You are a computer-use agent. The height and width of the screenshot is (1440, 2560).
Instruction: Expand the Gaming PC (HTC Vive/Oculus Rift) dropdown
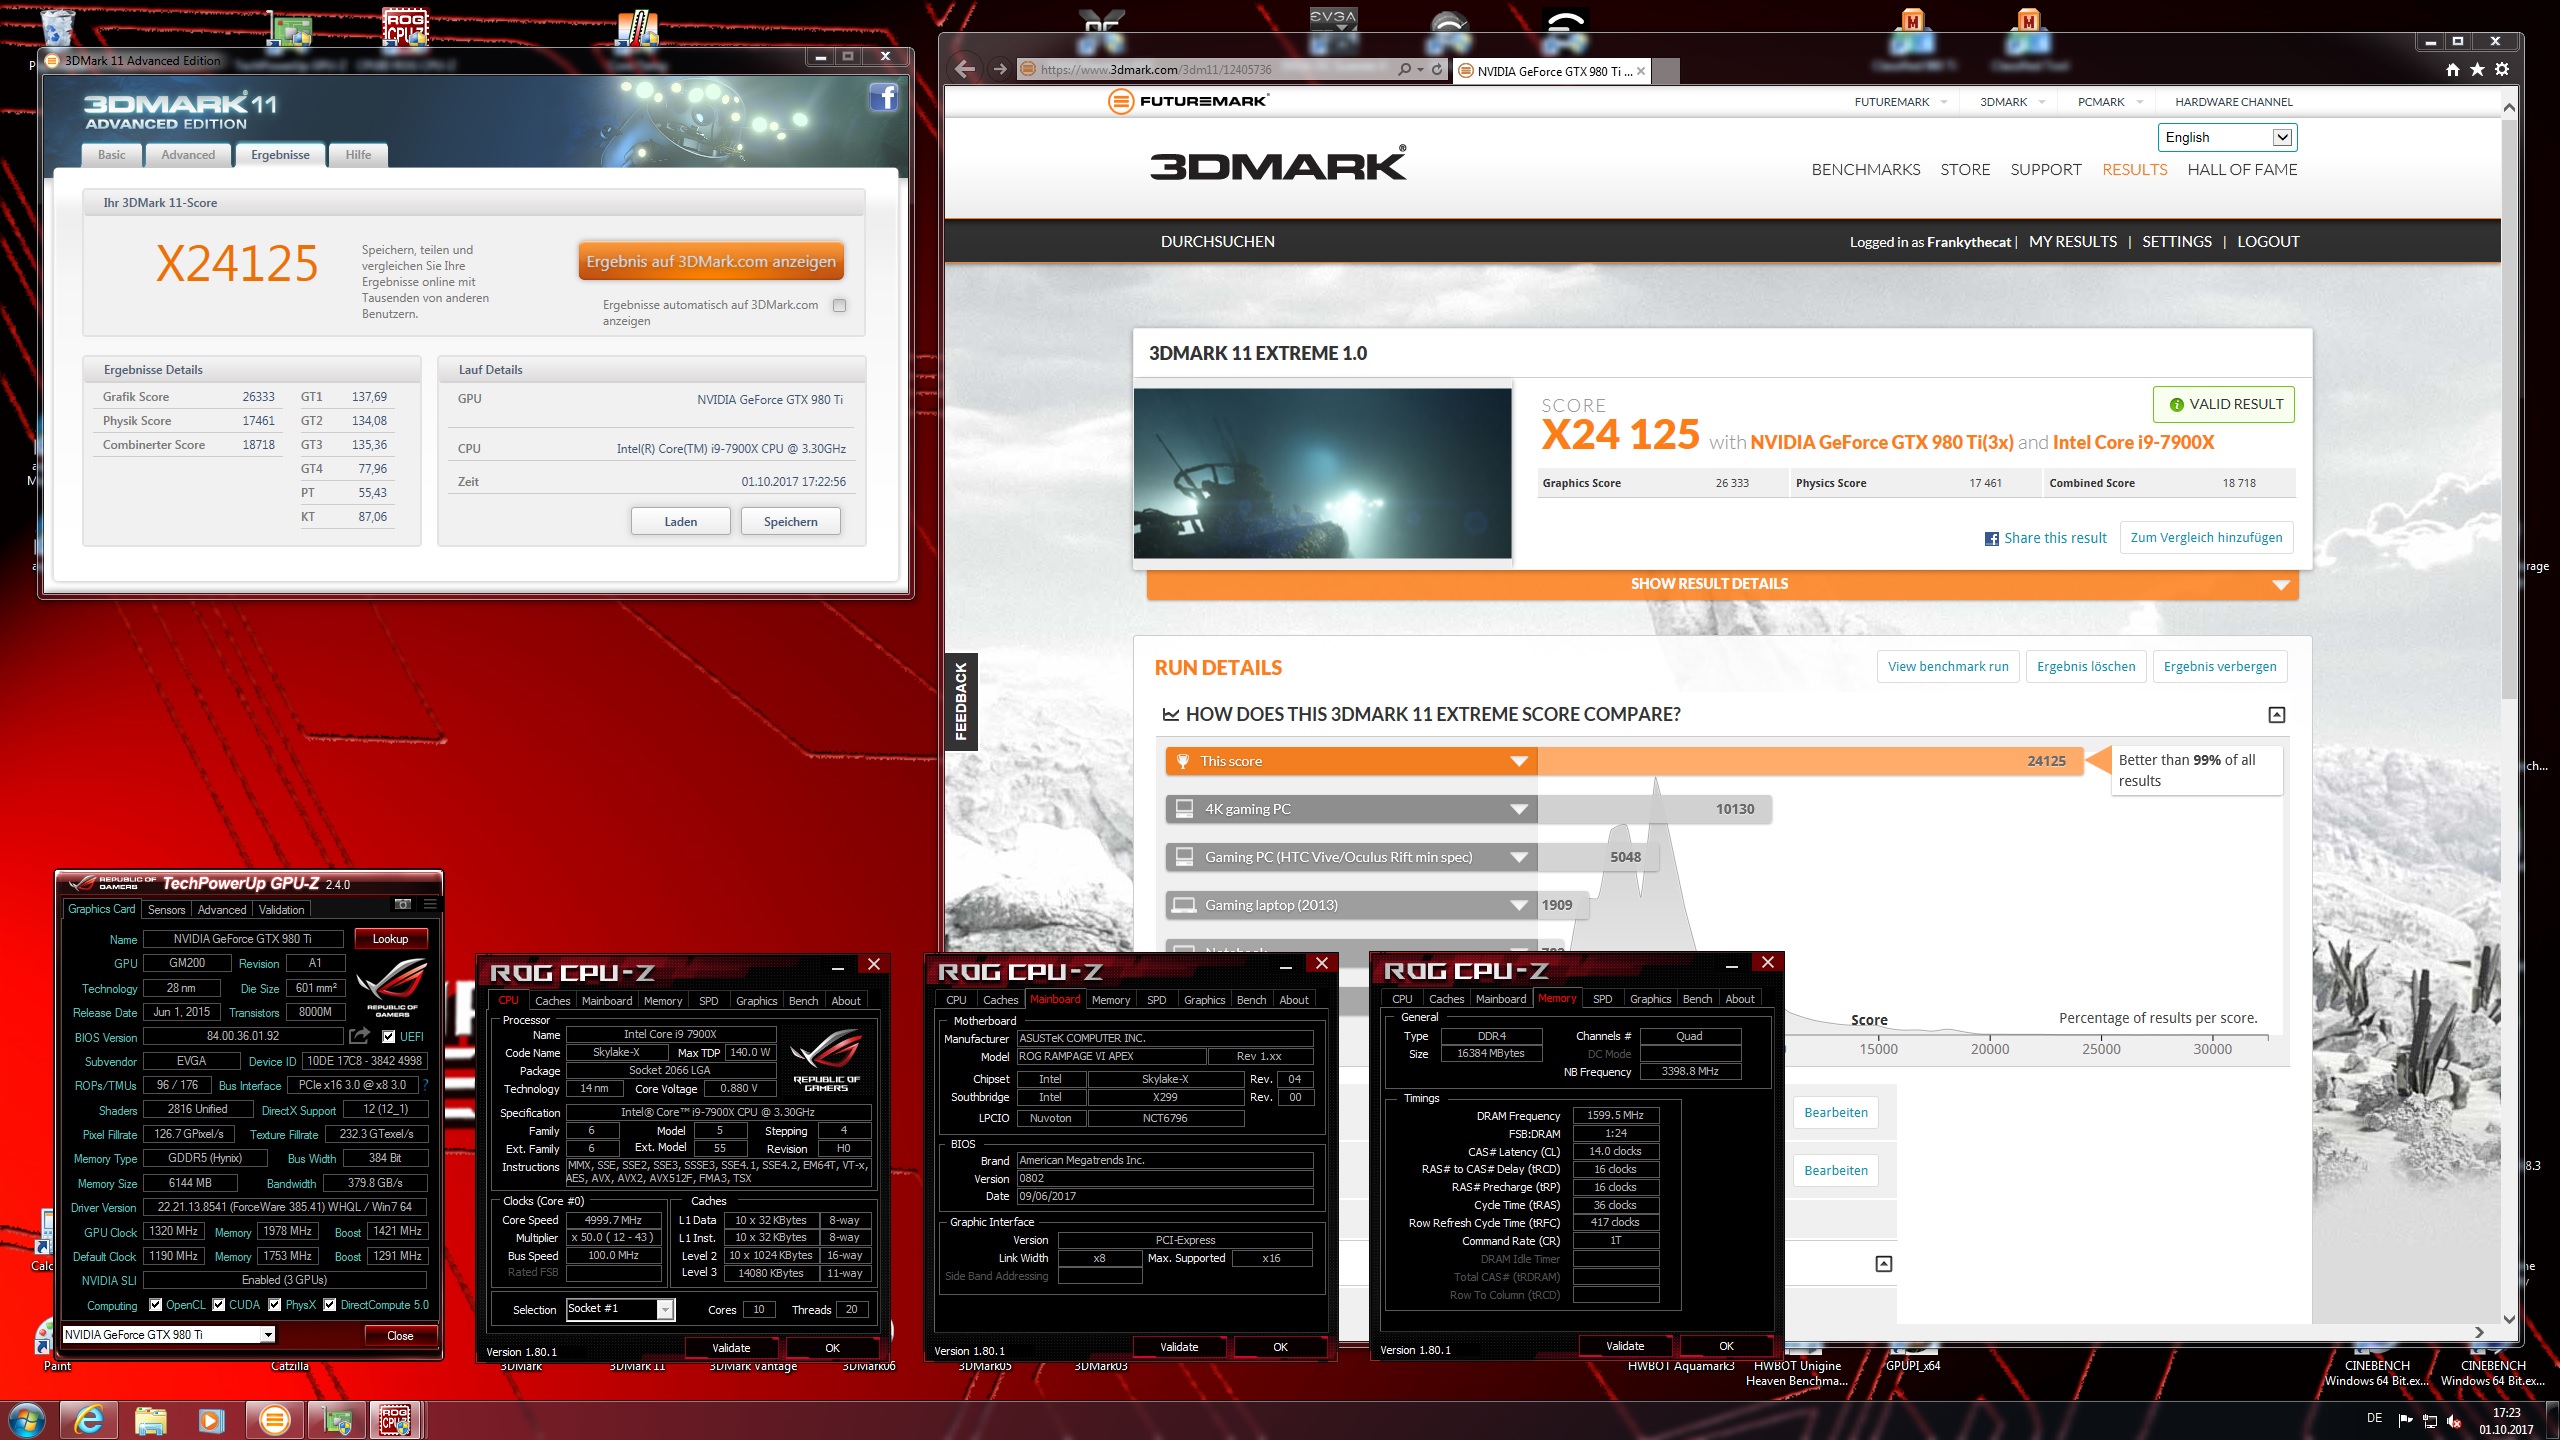point(1518,857)
